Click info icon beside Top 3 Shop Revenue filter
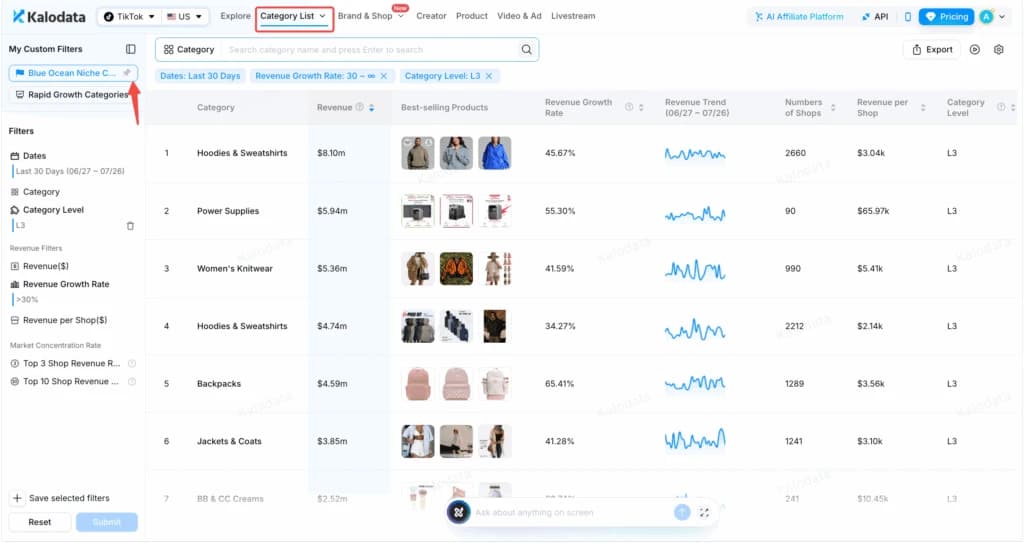Viewport: 1024px width, 543px height. (x=132, y=363)
